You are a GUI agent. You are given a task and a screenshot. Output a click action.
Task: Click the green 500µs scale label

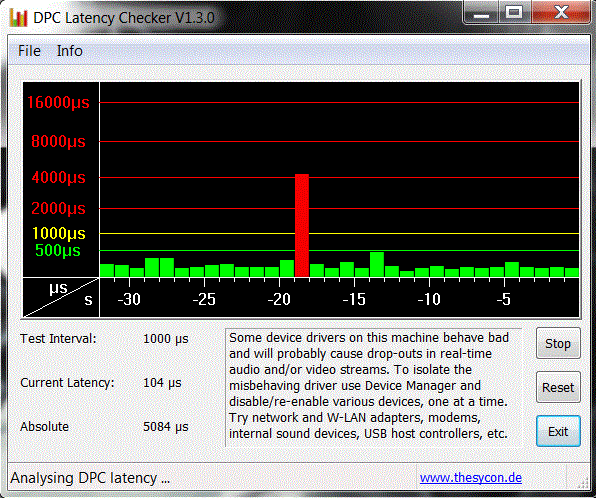(x=58, y=251)
